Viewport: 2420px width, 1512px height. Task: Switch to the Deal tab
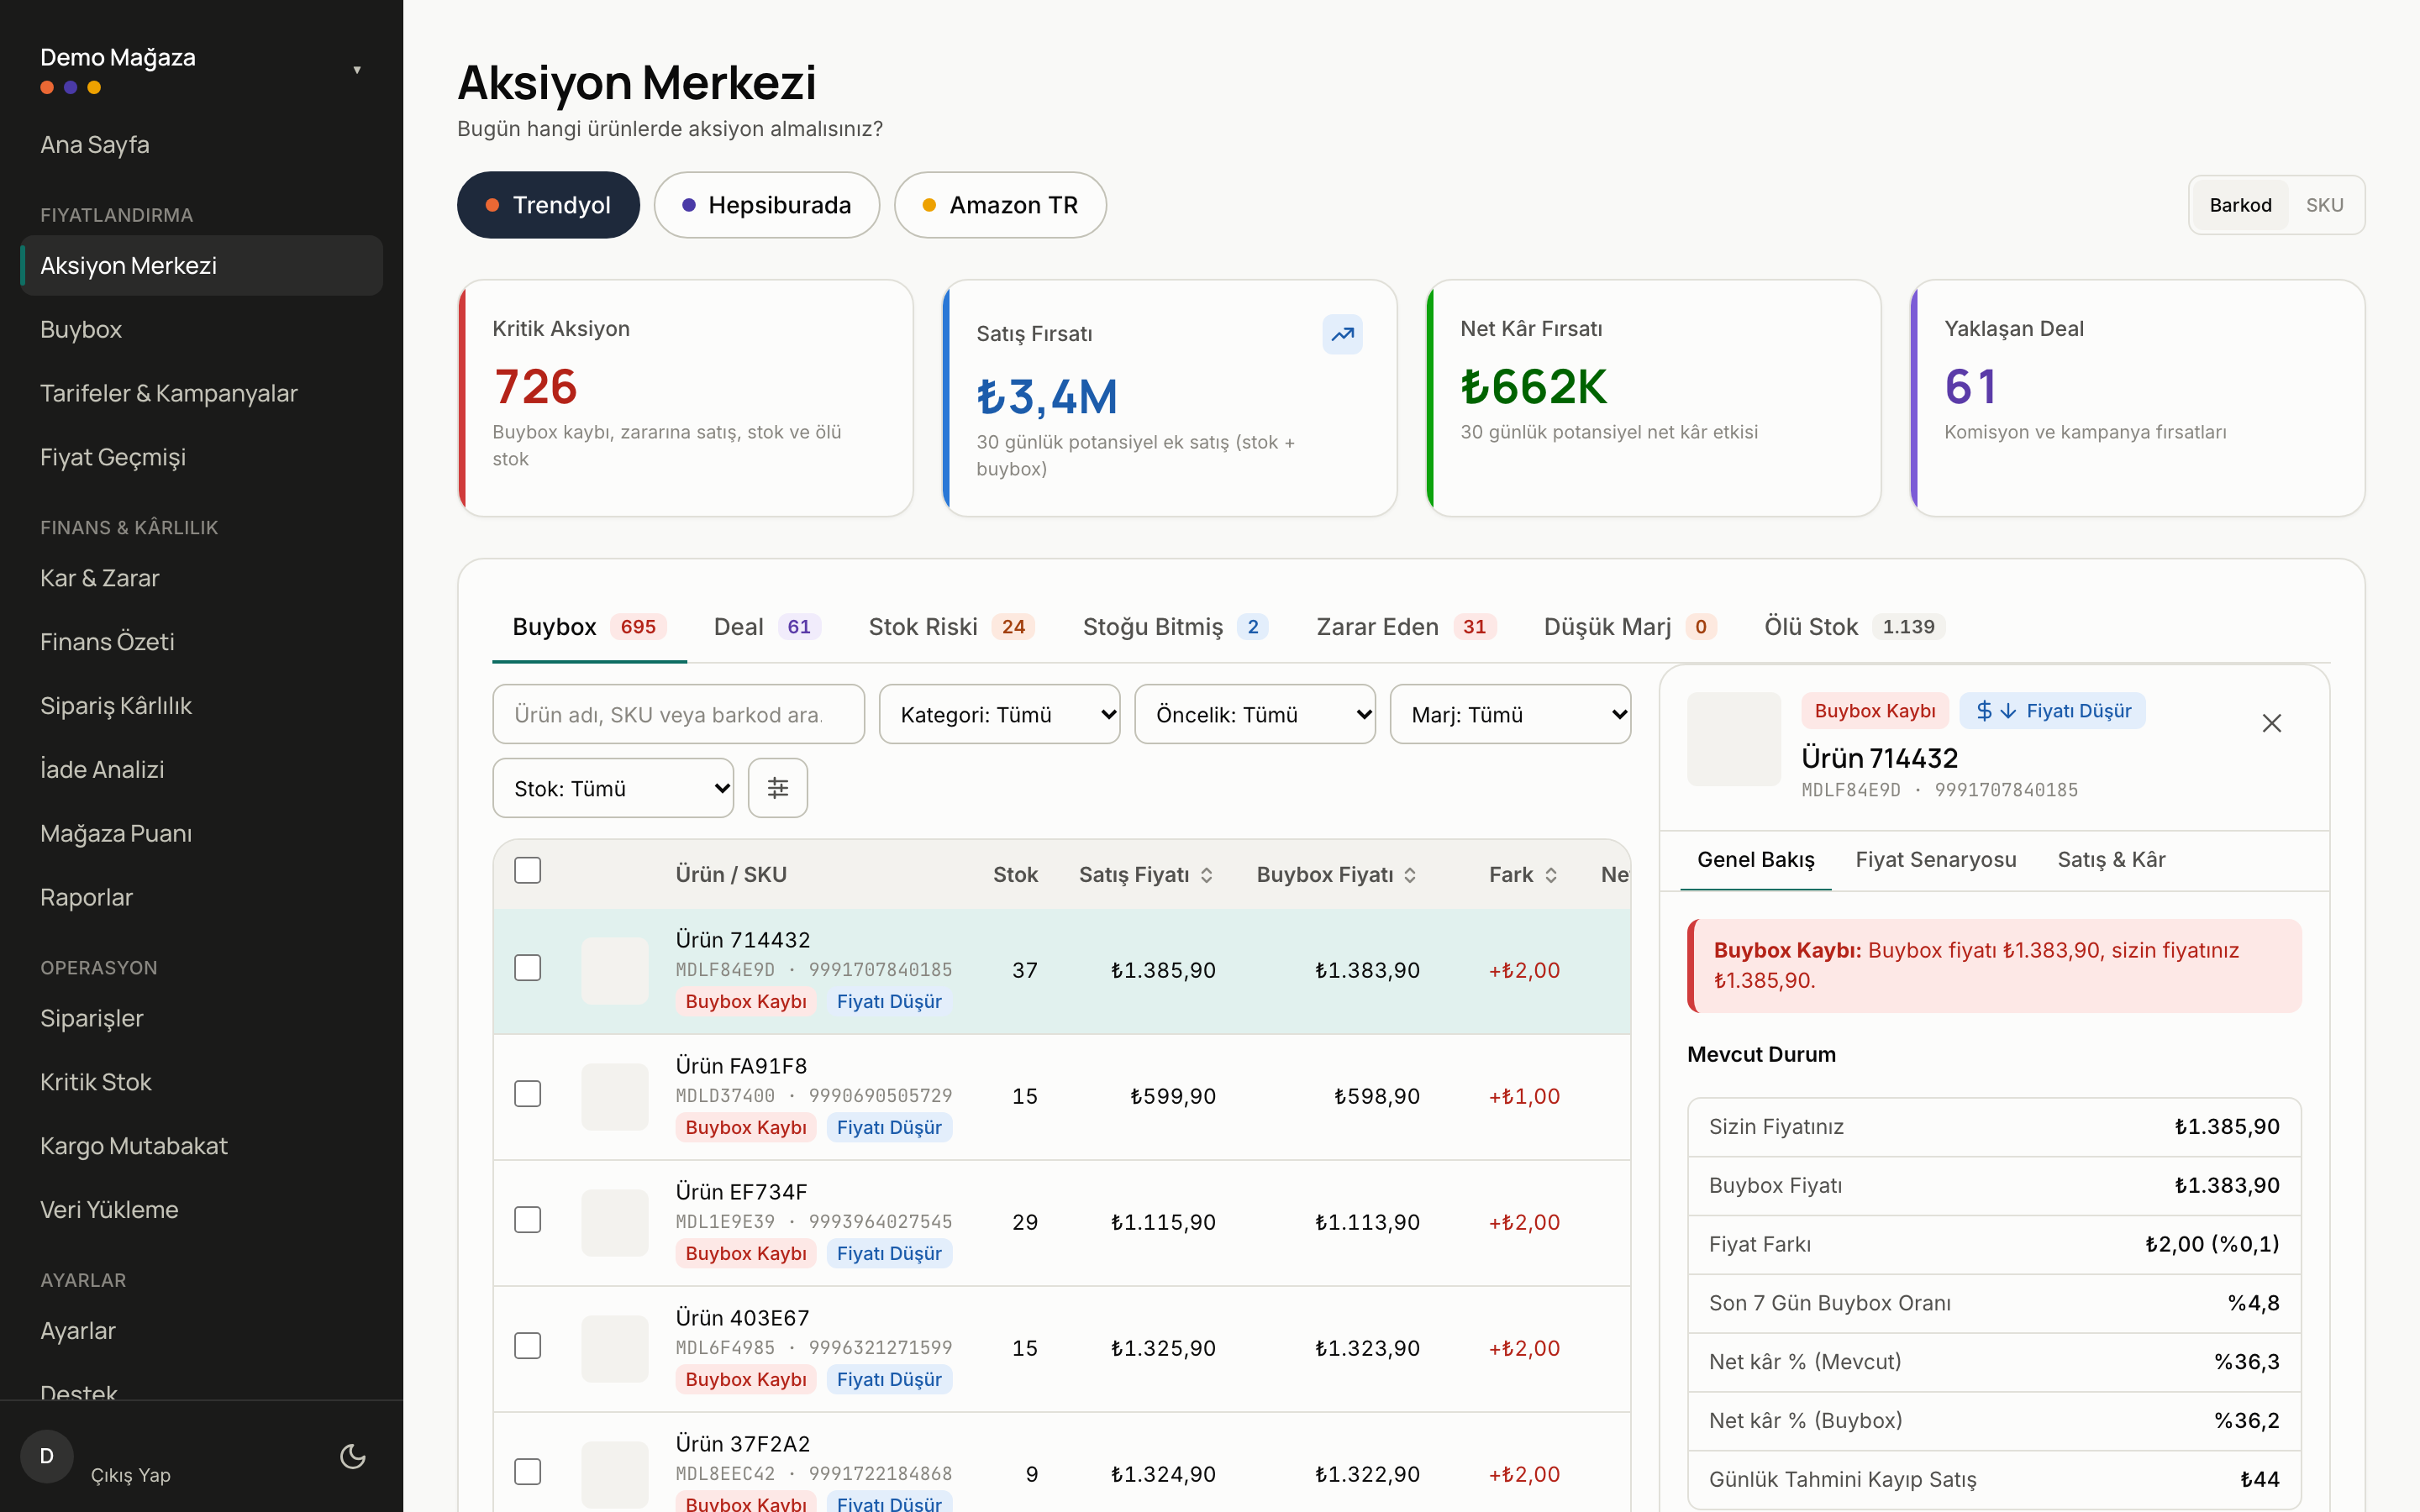click(767, 627)
